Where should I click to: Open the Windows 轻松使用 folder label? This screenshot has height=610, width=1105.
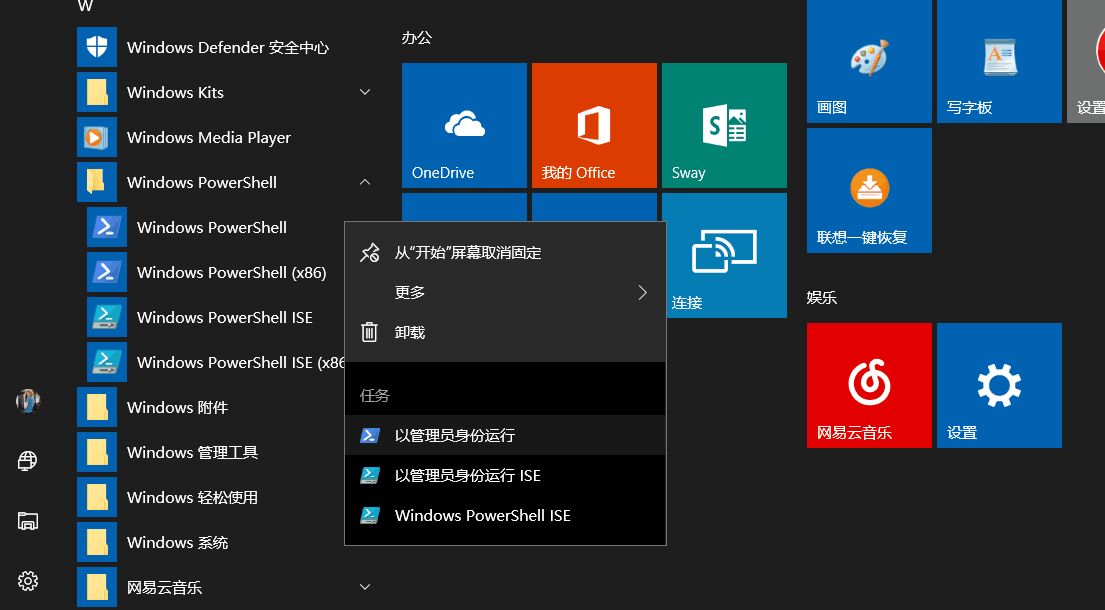[x=192, y=498]
